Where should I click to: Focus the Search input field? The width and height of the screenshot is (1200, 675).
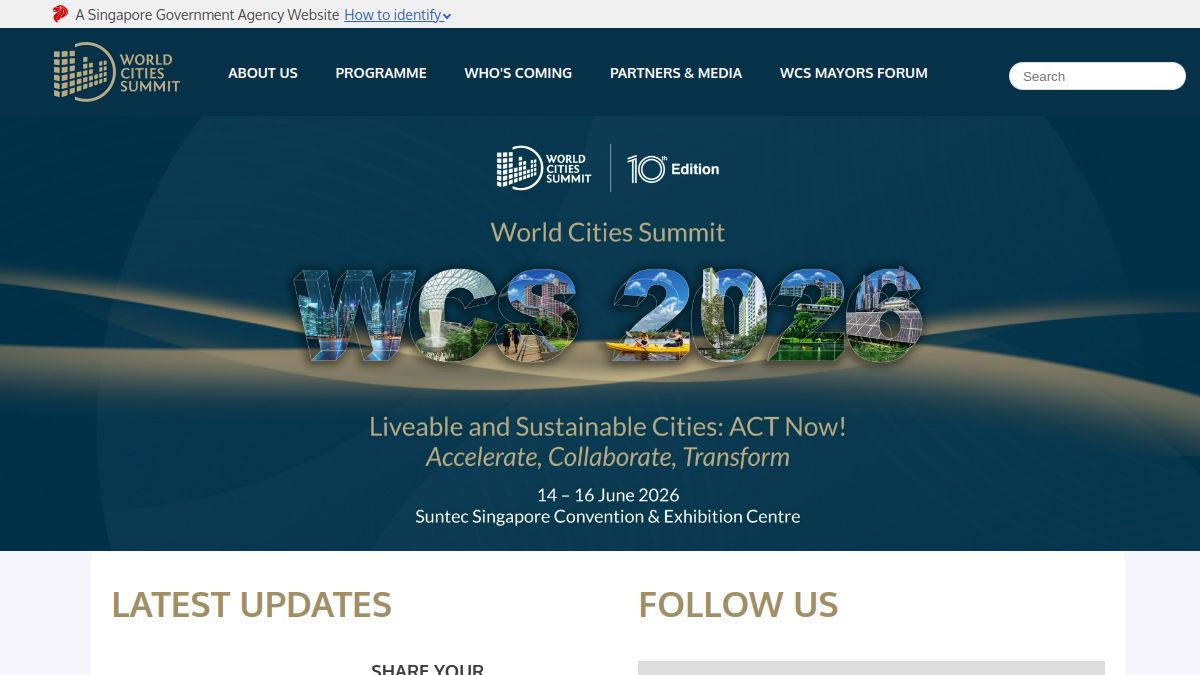(1097, 76)
